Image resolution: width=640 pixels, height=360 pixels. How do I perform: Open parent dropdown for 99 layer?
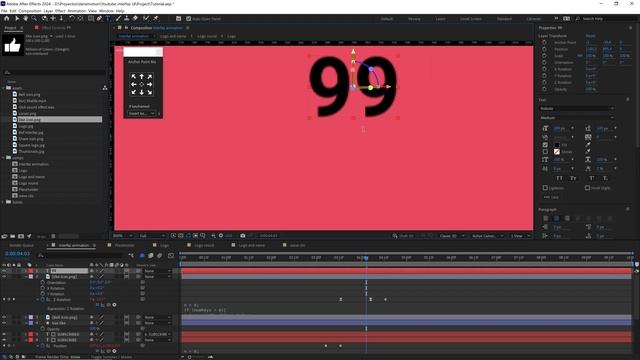point(158,271)
